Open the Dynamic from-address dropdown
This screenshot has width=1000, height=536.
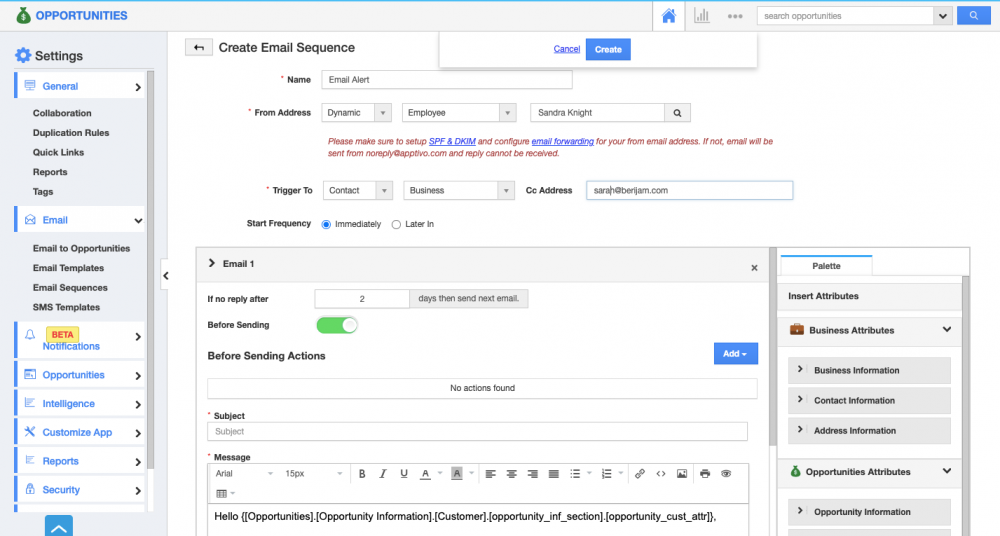point(357,113)
